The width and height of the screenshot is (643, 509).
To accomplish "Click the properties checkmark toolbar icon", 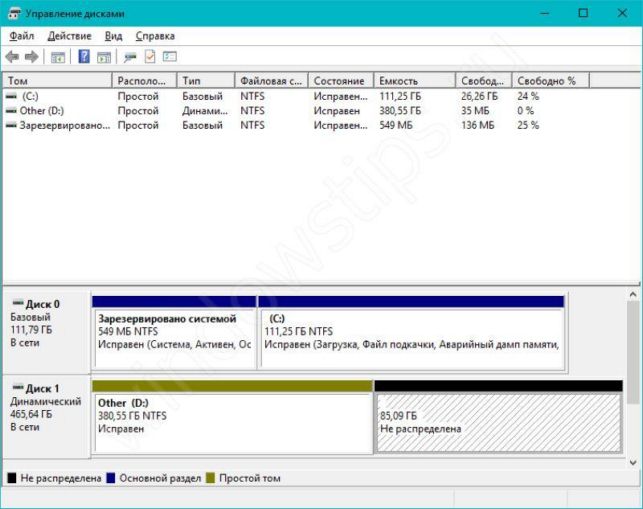I will click(x=150, y=56).
